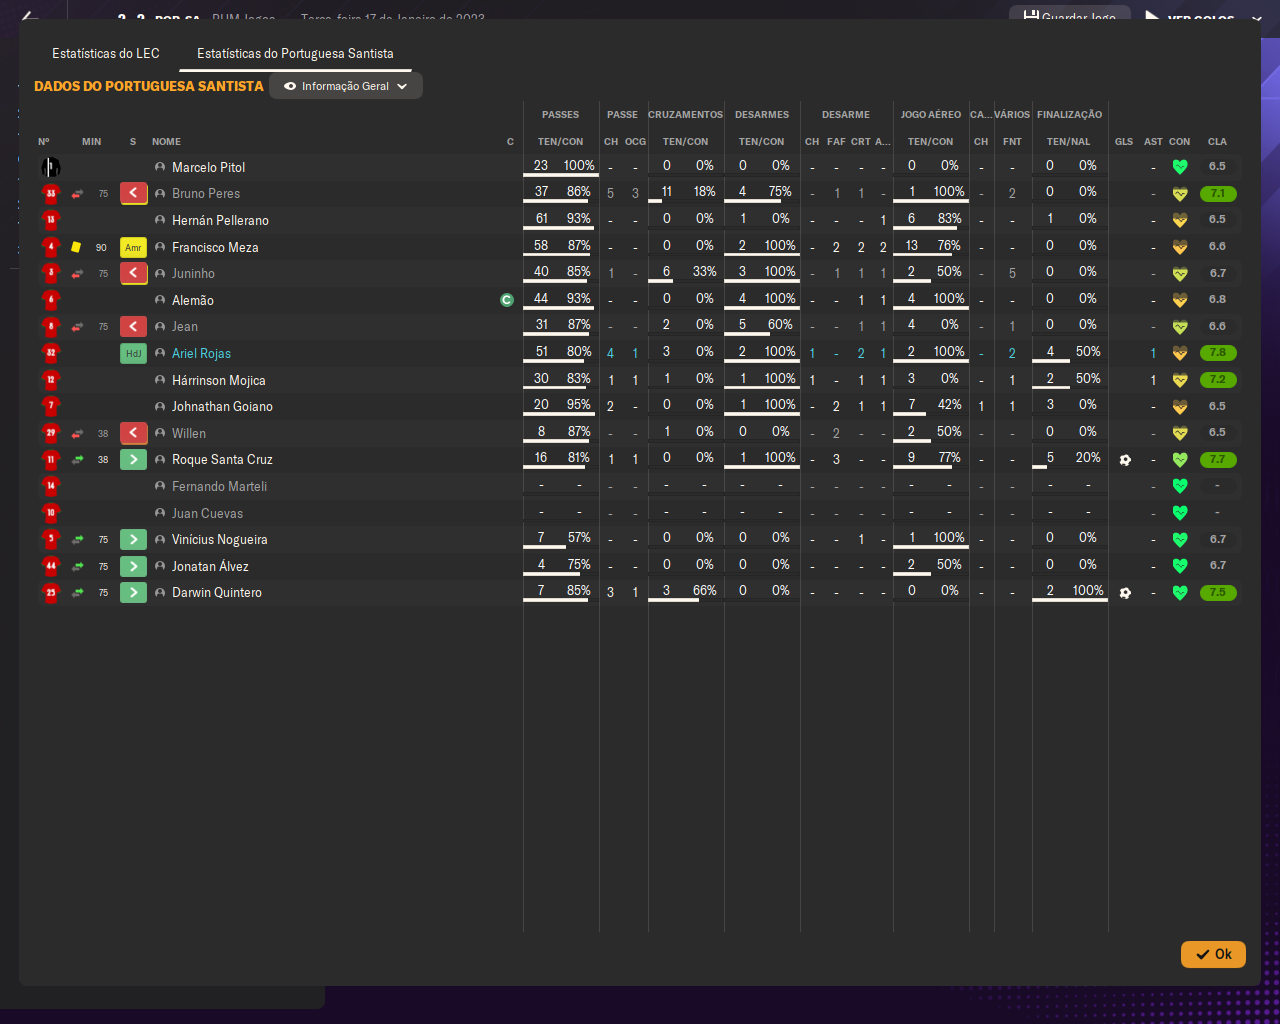Click the red substitution badge for Willen
The width and height of the screenshot is (1280, 1024).
(133, 433)
